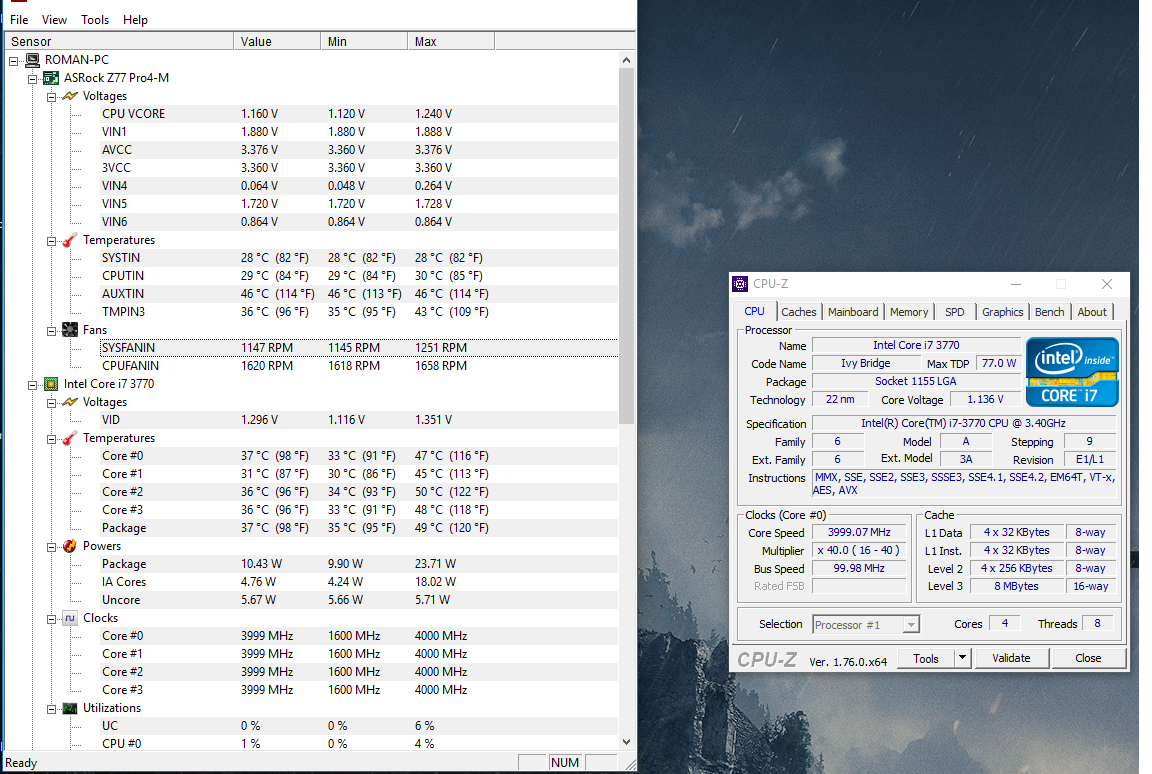Click the Voltages icon under Intel Core i7 3770
1152x774 pixels.
tap(70, 402)
